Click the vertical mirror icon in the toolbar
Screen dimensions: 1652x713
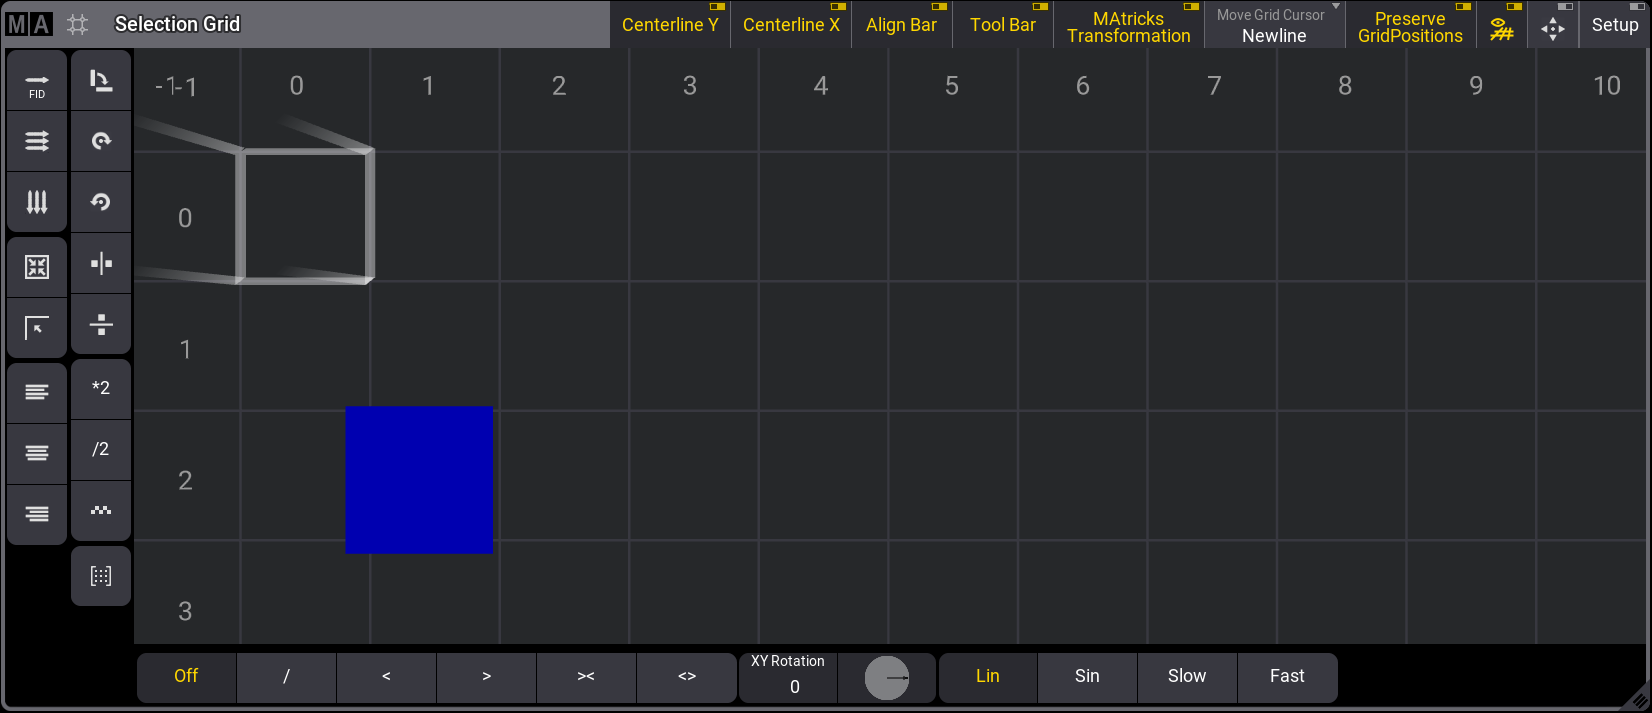click(x=101, y=264)
